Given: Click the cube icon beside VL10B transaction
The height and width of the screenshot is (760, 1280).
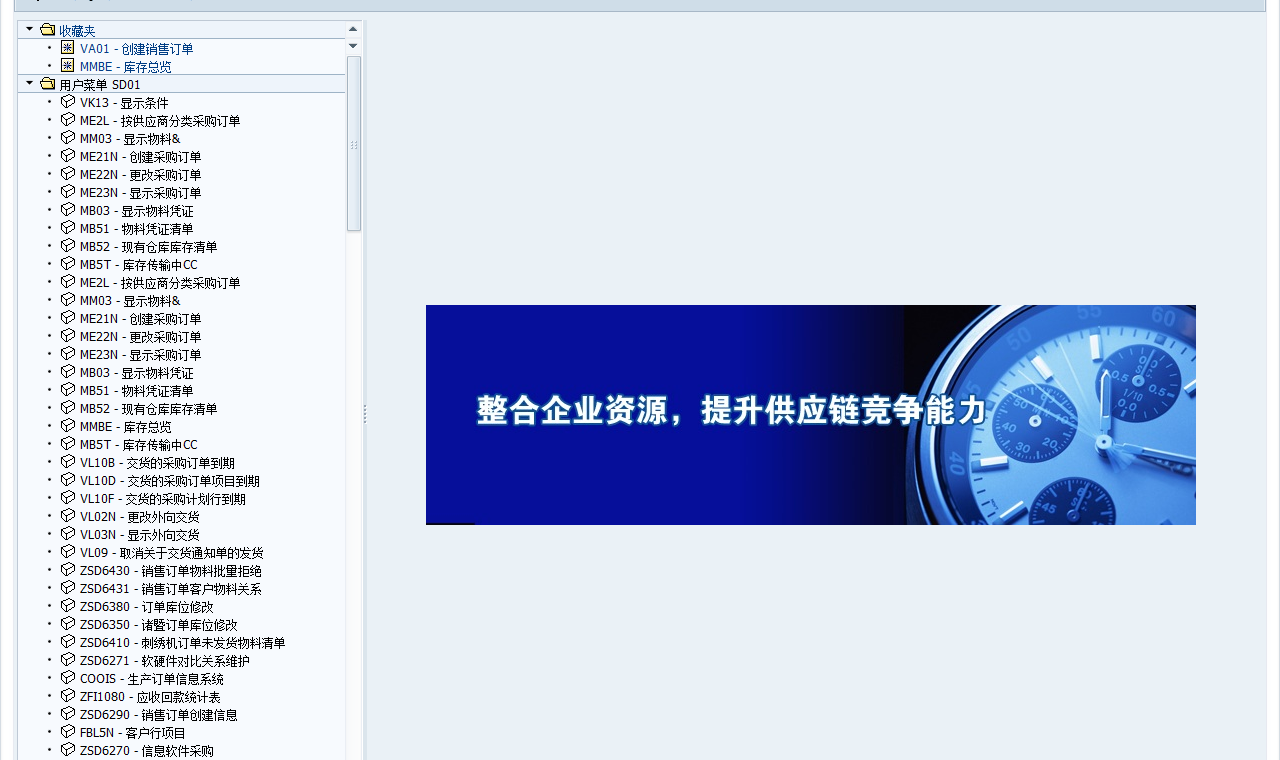Looking at the screenshot, I should [x=67, y=462].
